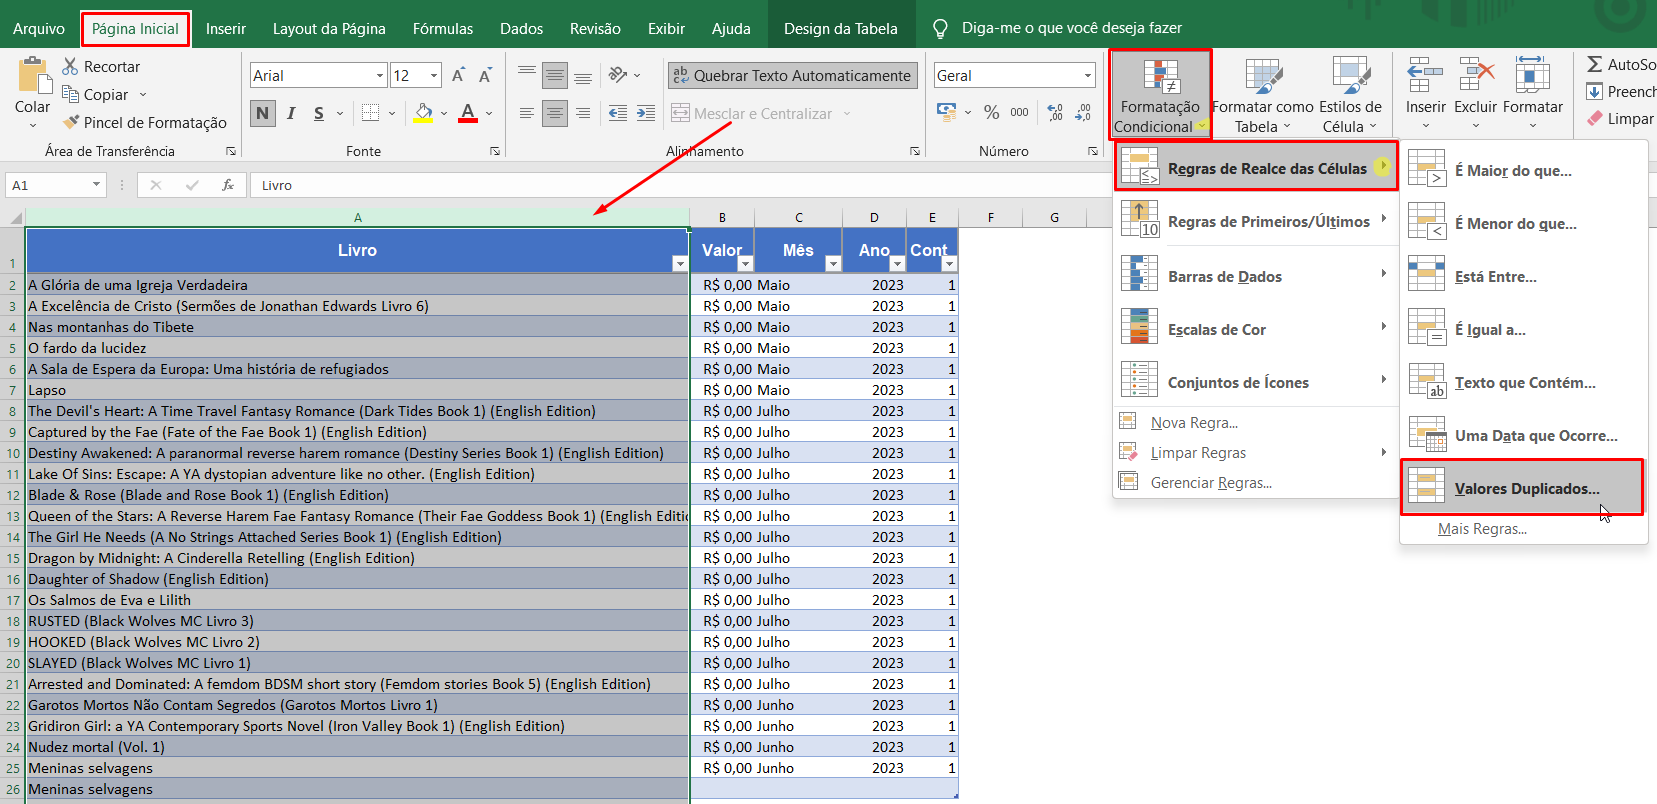1657x804 pixels.
Task: Align text right
Action: click(x=583, y=113)
